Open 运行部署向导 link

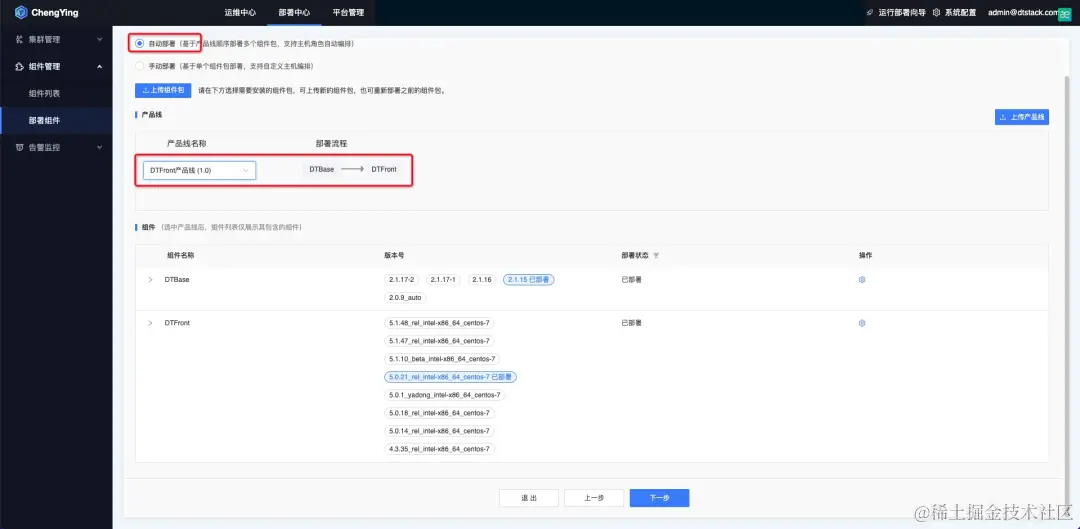pos(900,12)
